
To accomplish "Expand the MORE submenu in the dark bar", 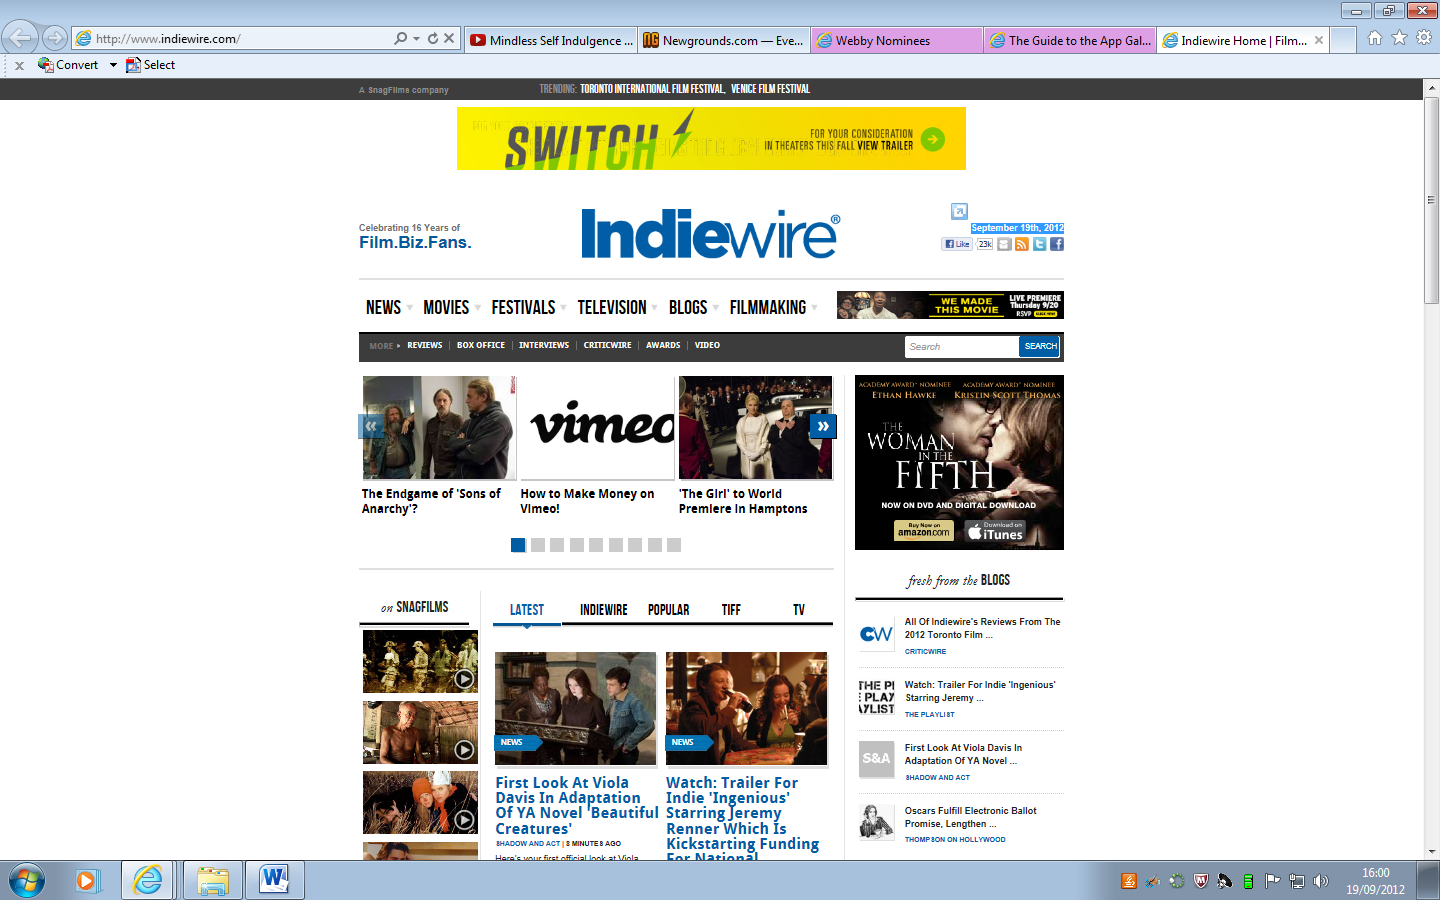I will point(384,346).
